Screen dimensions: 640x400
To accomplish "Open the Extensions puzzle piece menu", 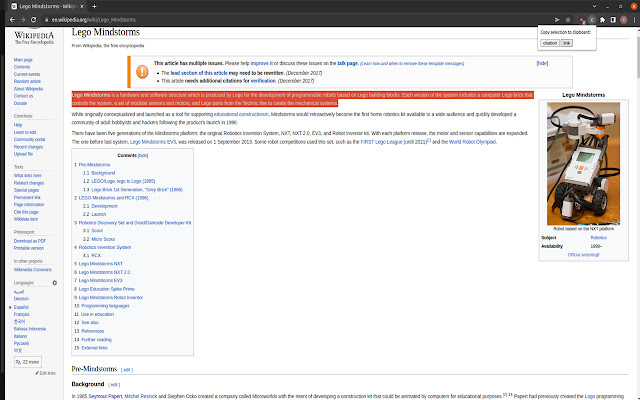I will tap(602, 20).
